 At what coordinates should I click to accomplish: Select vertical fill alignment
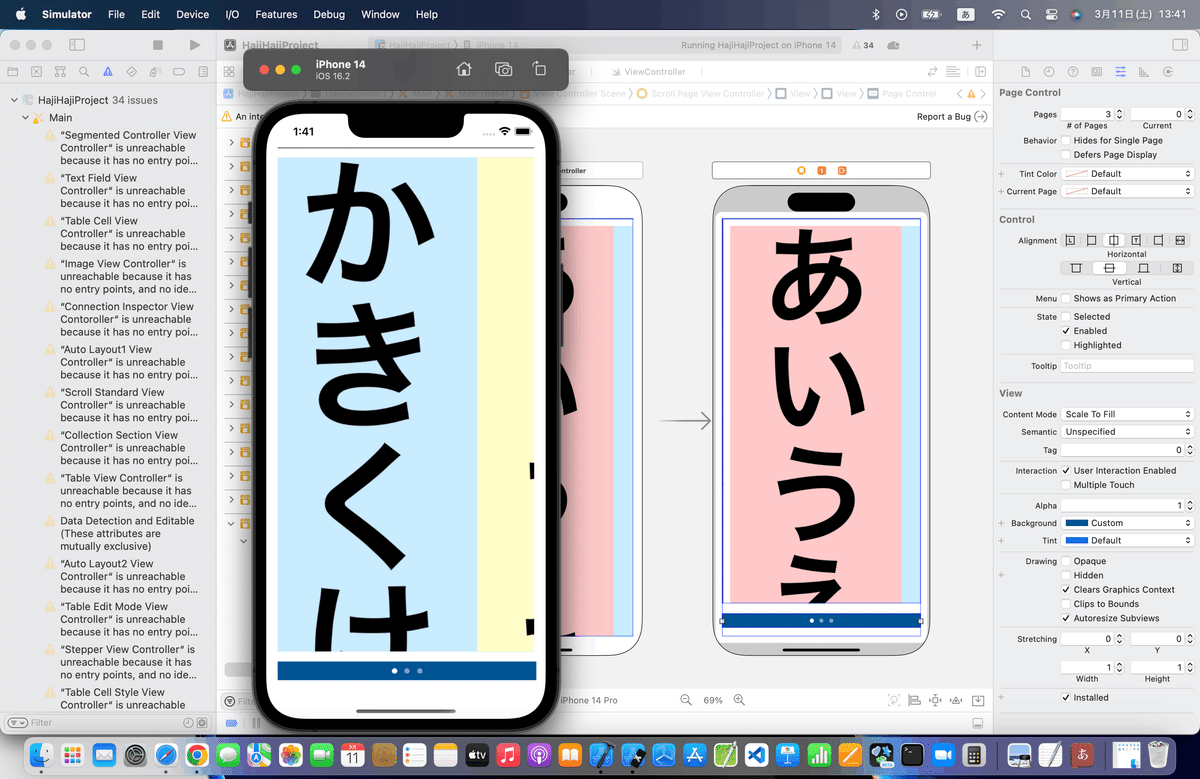tap(1177, 268)
